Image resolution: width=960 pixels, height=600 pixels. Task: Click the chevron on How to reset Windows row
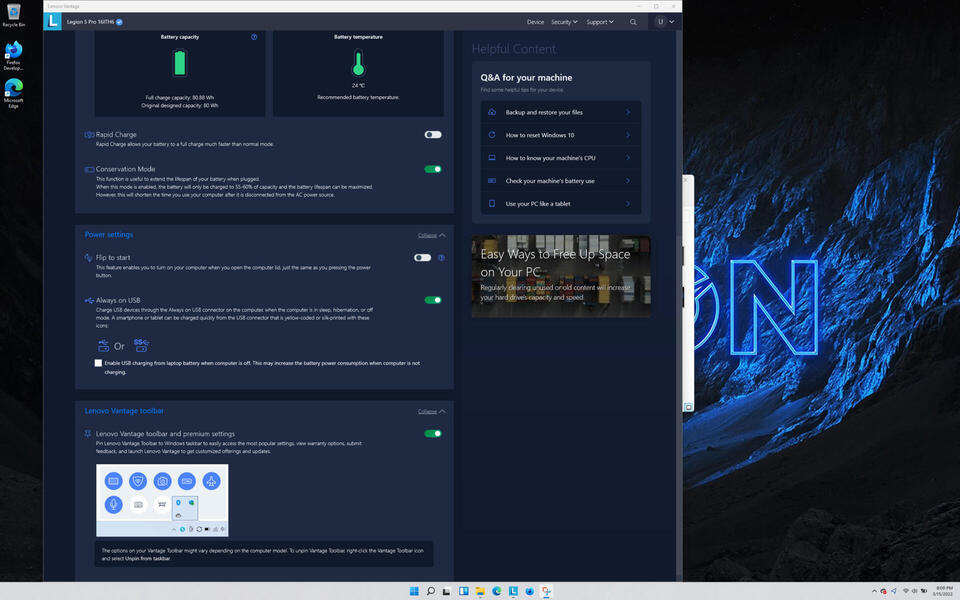[x=628, y=135]
